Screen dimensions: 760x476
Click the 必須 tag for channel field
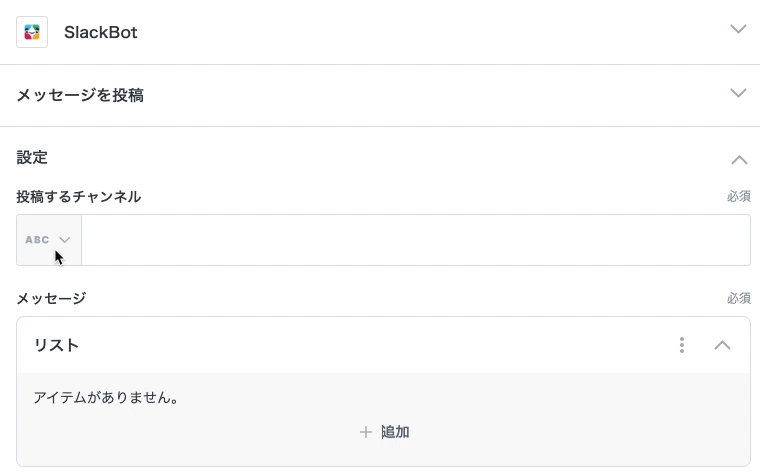(738, 197)
